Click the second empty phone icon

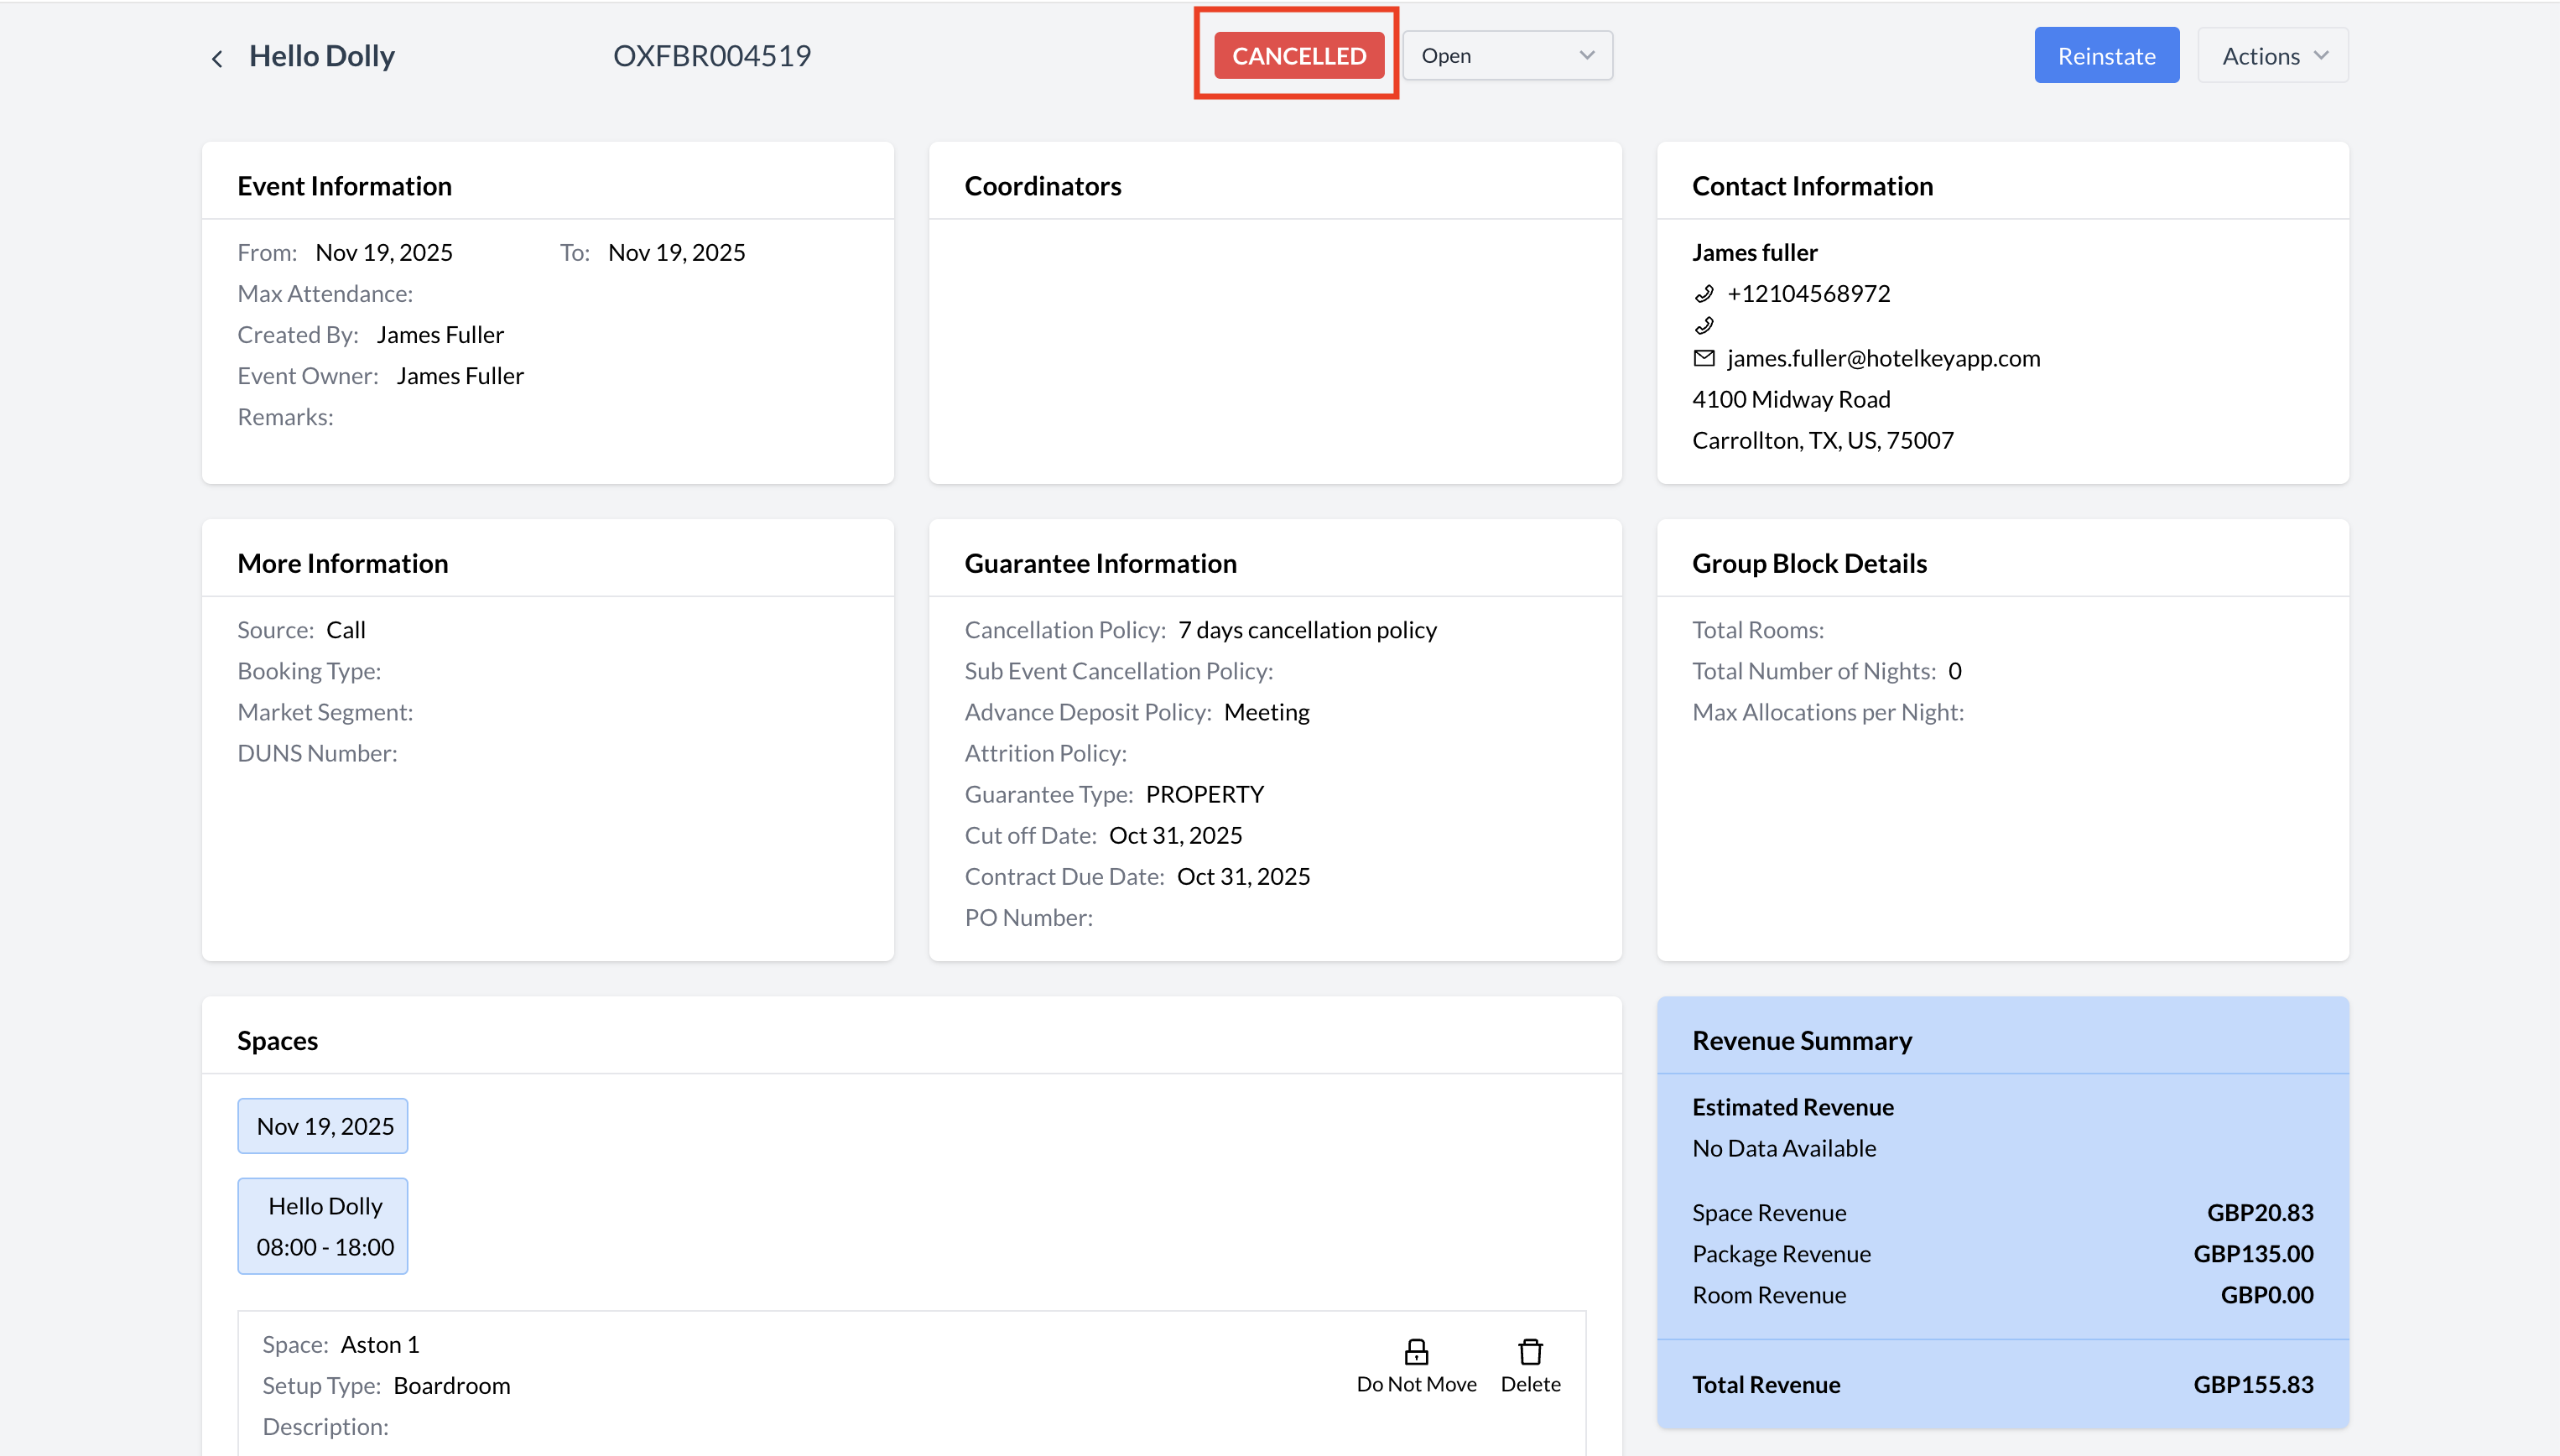pyautogui.click(x=1704, y=325)
